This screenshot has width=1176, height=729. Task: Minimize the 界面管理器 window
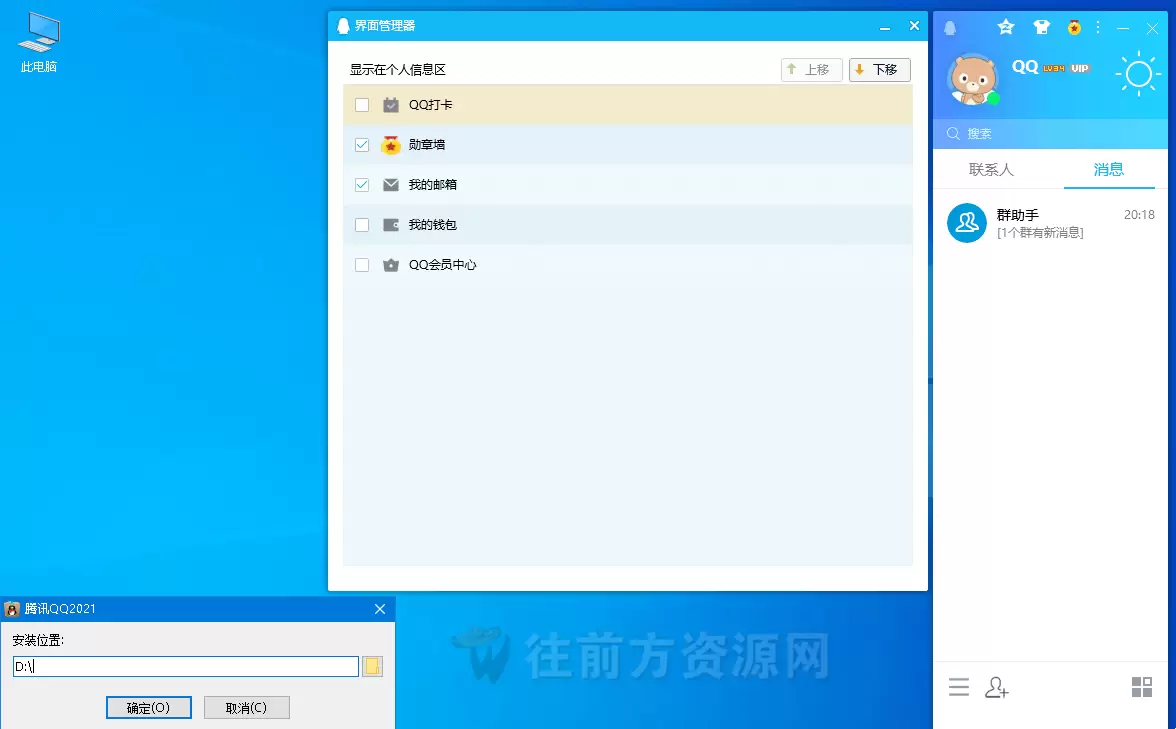[x=885, y=26]
